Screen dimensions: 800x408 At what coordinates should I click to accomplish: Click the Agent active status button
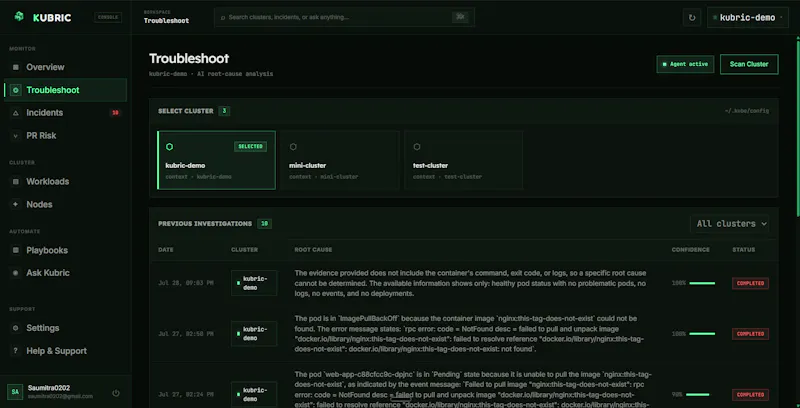[685, 64]
